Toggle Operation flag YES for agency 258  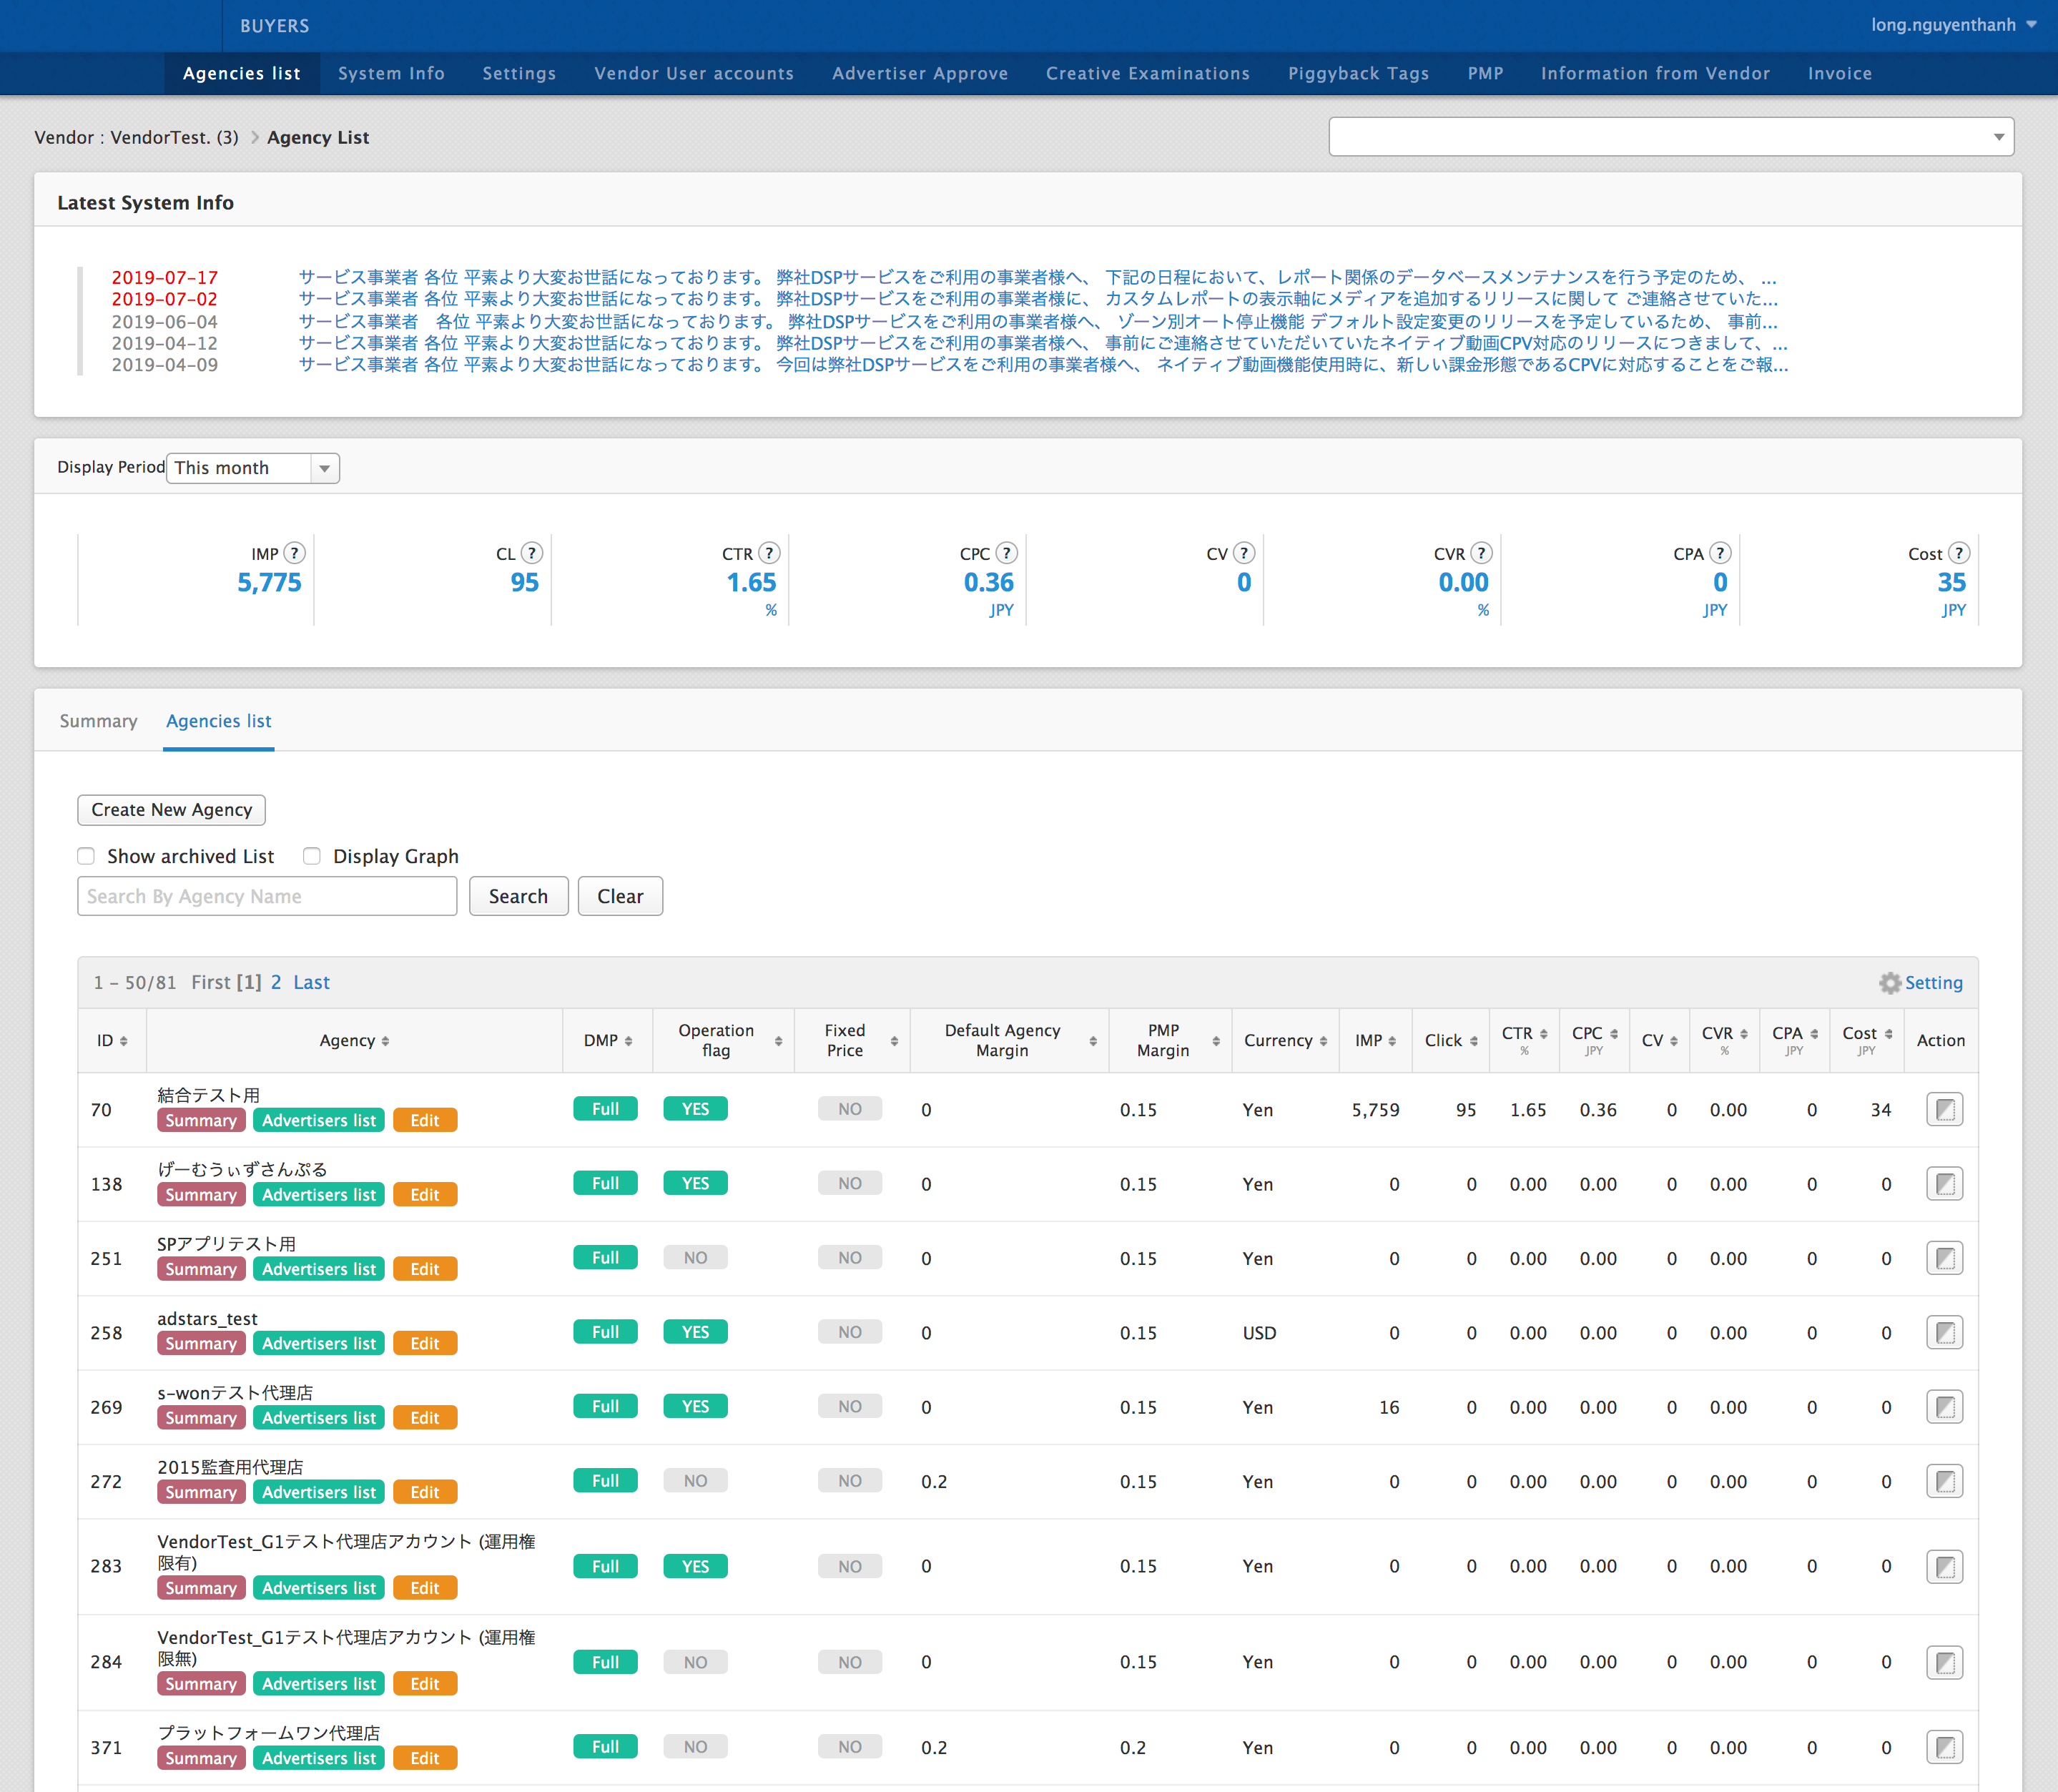point(695,1331)
